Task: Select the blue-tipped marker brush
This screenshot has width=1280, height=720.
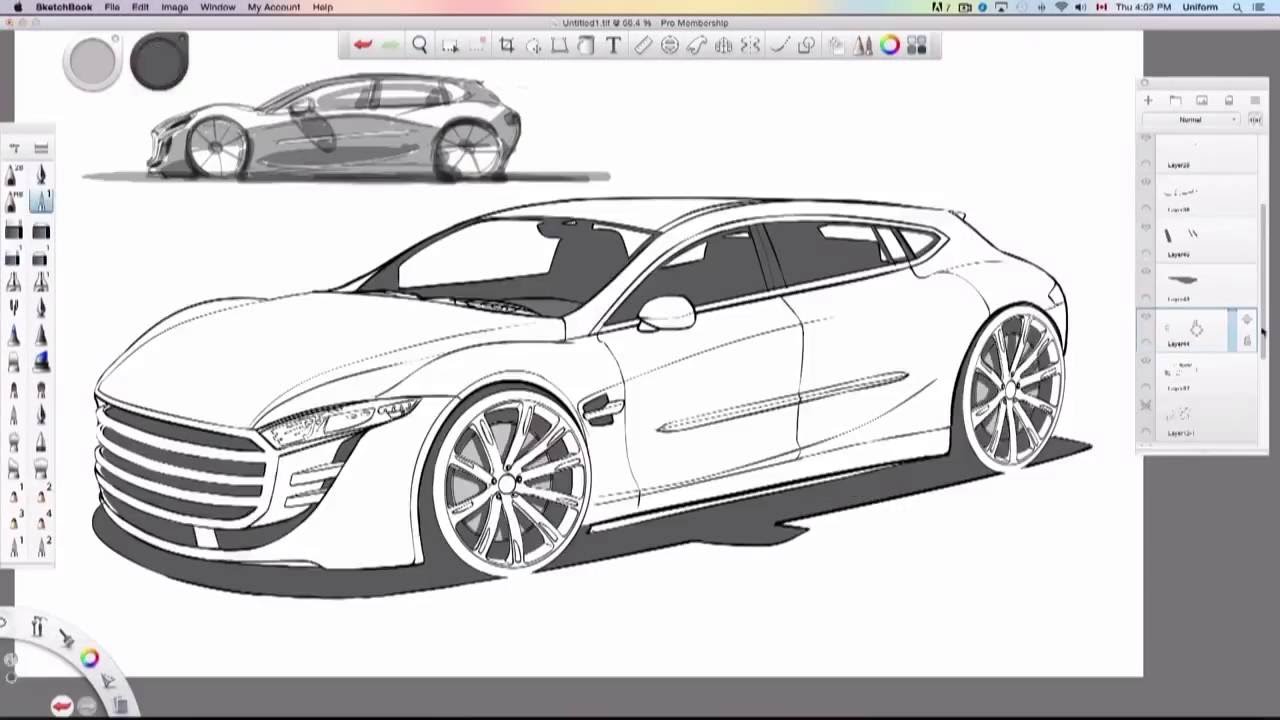Action: (41, 363)
